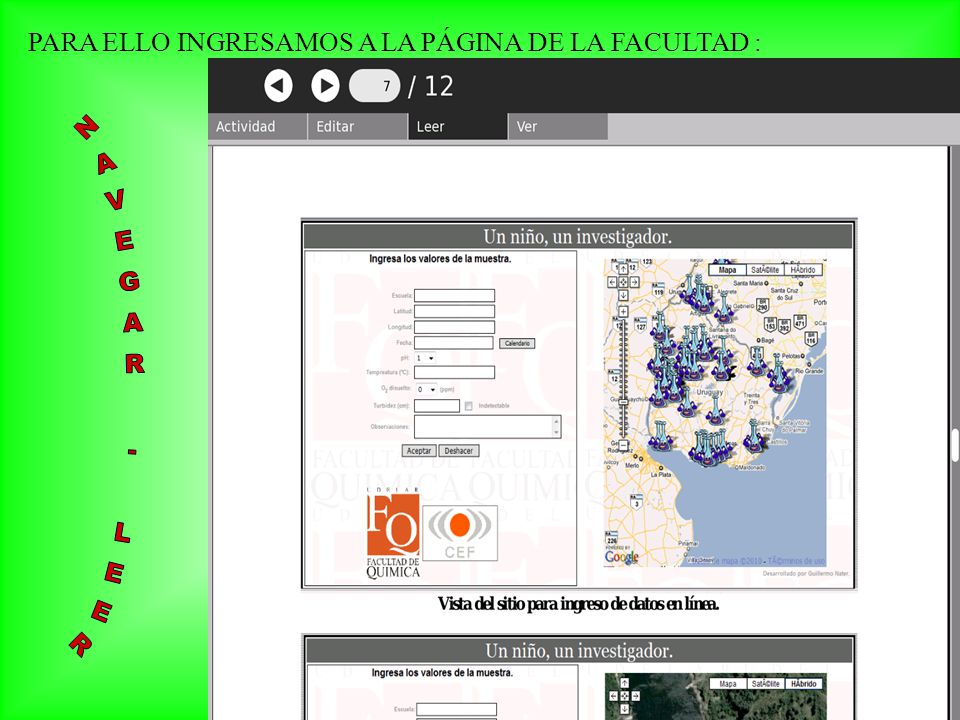Viewport: 960px width, 720px height.
Task: Click the Facultad de Química FQ logo
Action: pyautogui.click(x=393, y=534)
